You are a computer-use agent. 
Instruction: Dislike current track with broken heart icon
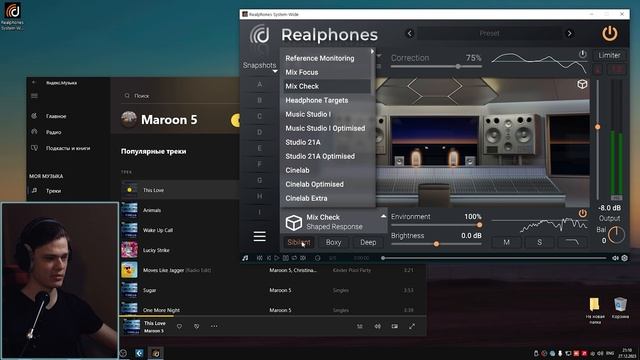196,327
